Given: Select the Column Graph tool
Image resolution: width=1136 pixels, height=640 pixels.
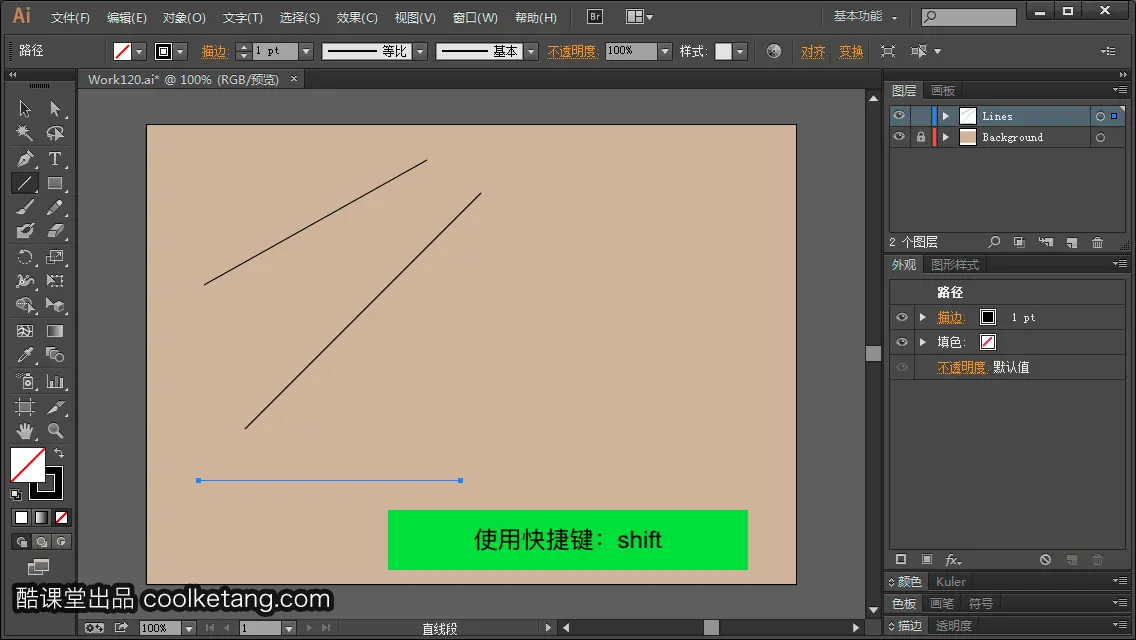Looking at the screenshot, I should click(x=55, y=381).
